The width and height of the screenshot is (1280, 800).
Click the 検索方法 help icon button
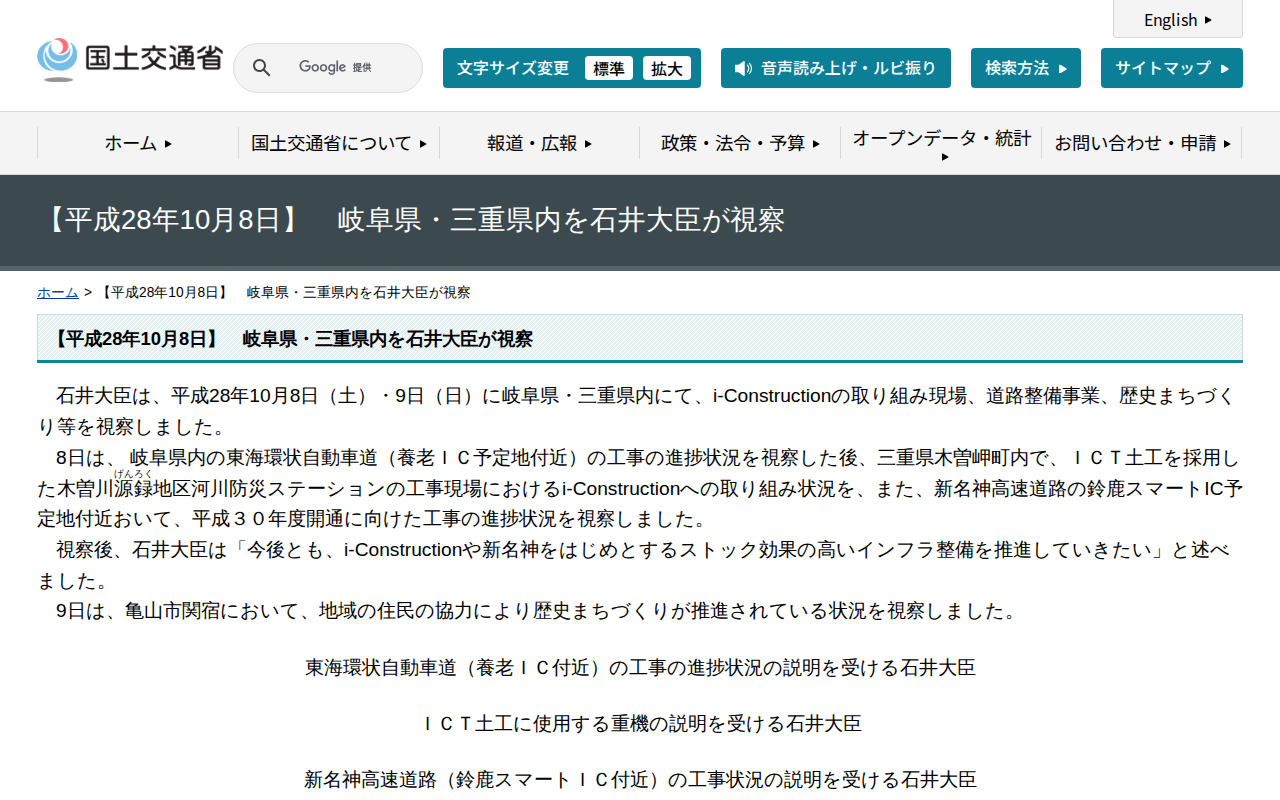[x=1025, y=67]
